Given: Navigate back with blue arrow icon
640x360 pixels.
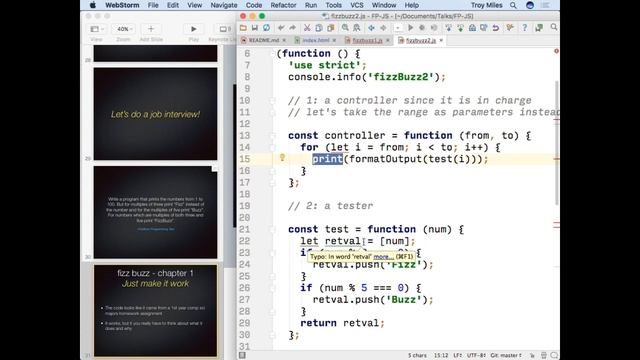Looking at the screenshot, I should (371, 28).
